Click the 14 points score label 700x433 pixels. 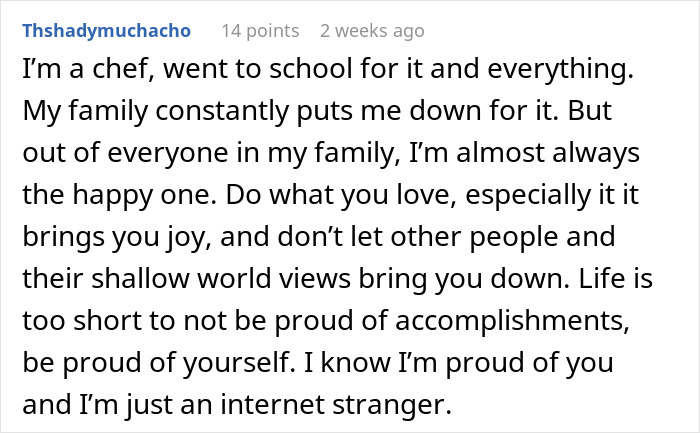point(260,31)
